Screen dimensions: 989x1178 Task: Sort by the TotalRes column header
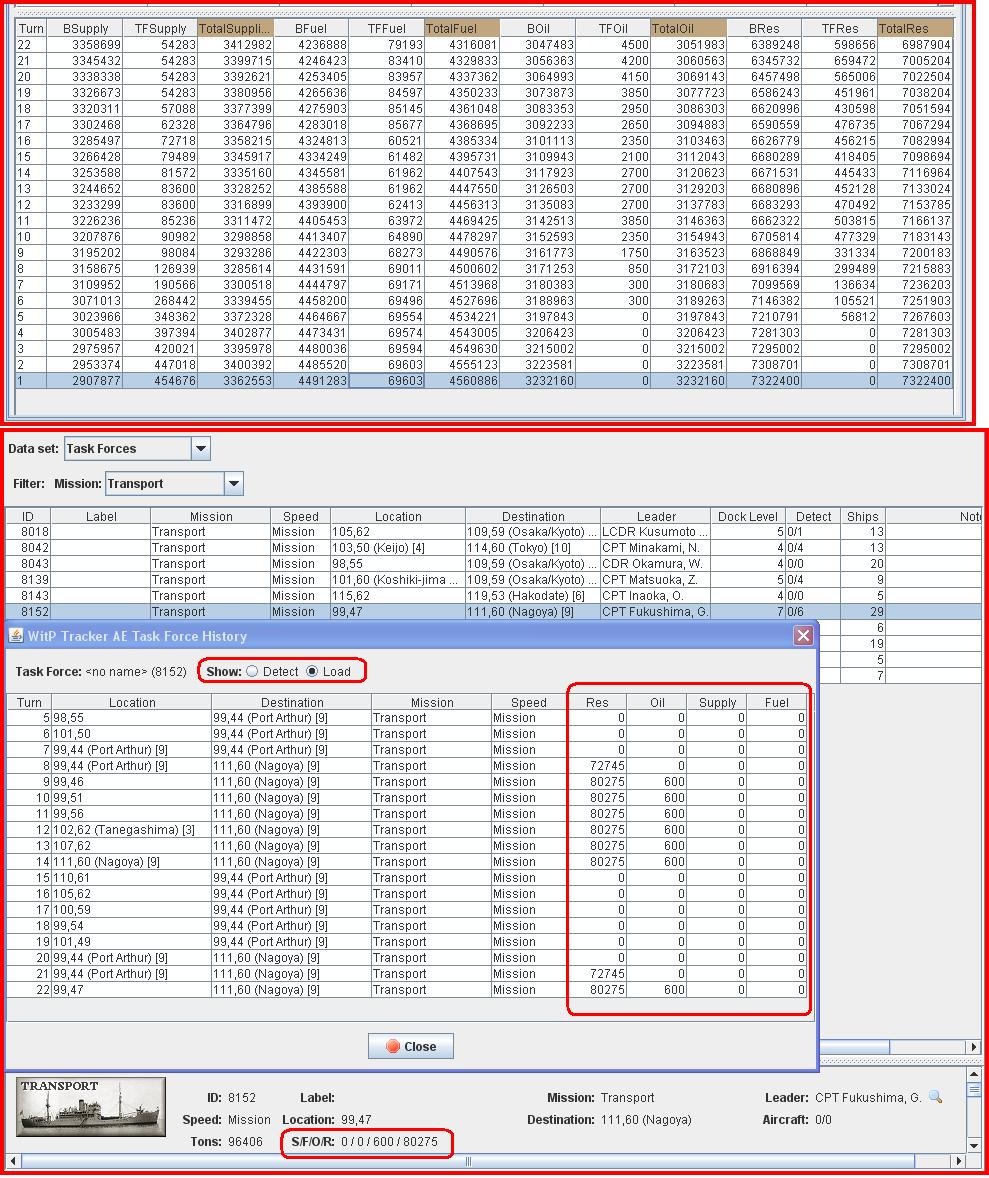click(915, 29)
